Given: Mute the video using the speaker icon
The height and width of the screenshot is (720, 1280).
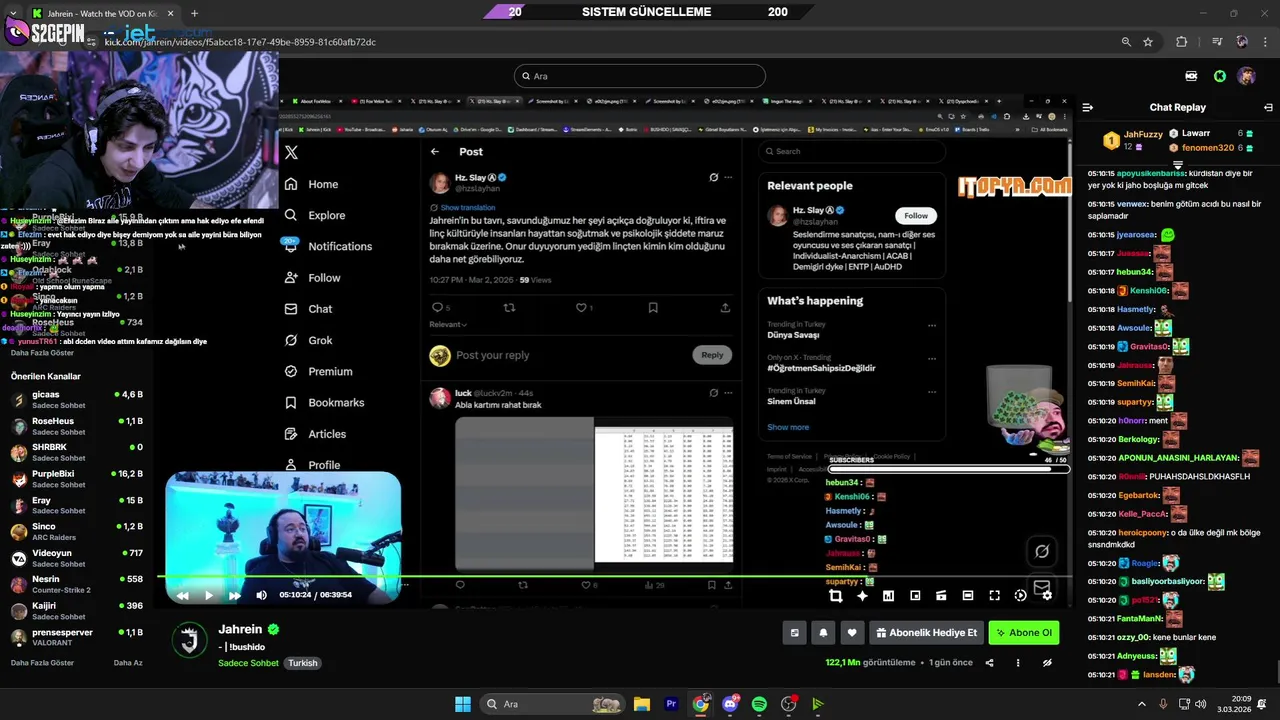Looking at the screenshot, I should coord(262,595).
